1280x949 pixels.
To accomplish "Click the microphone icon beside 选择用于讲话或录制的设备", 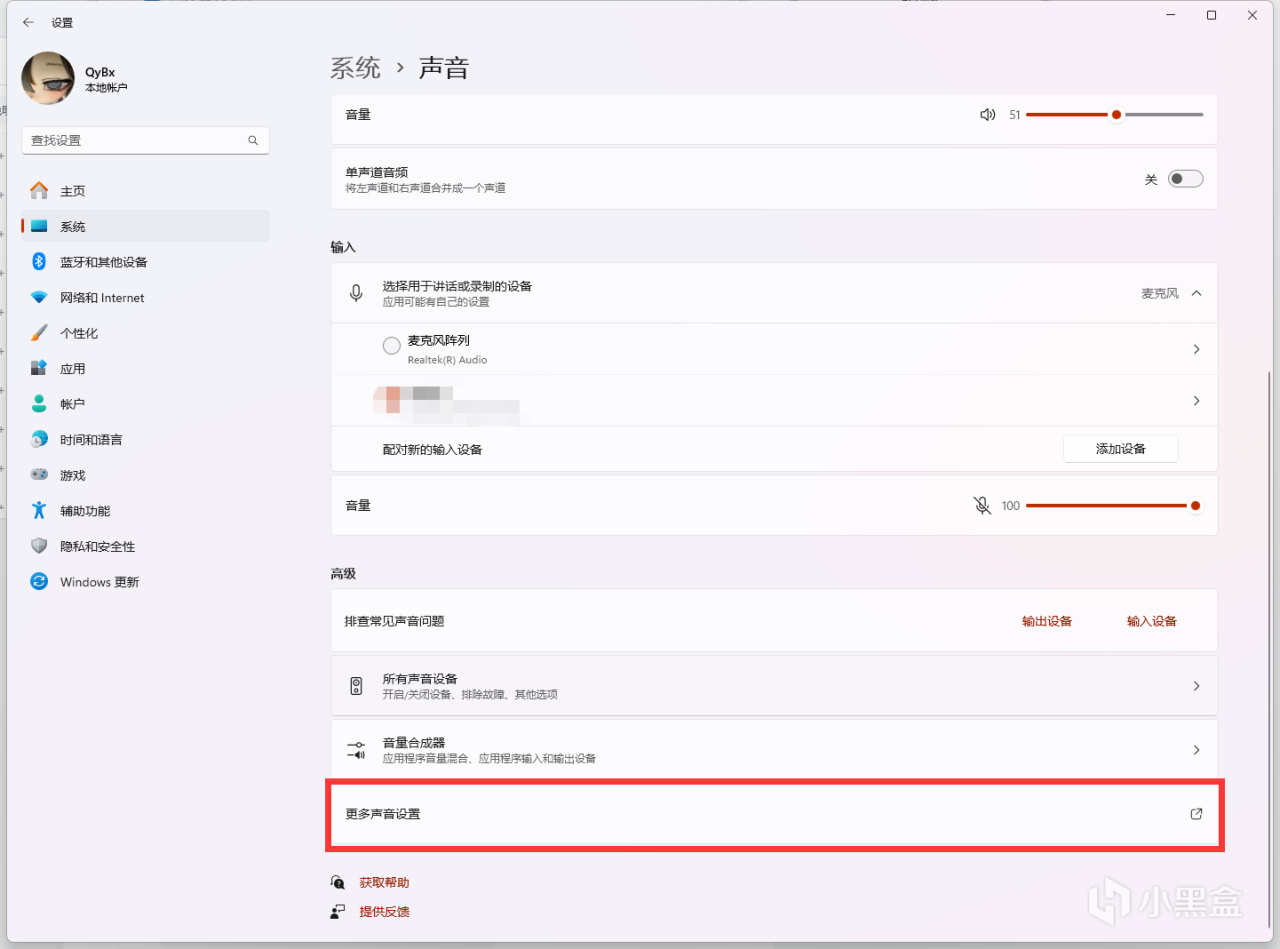I will click(x=356, y=293).
